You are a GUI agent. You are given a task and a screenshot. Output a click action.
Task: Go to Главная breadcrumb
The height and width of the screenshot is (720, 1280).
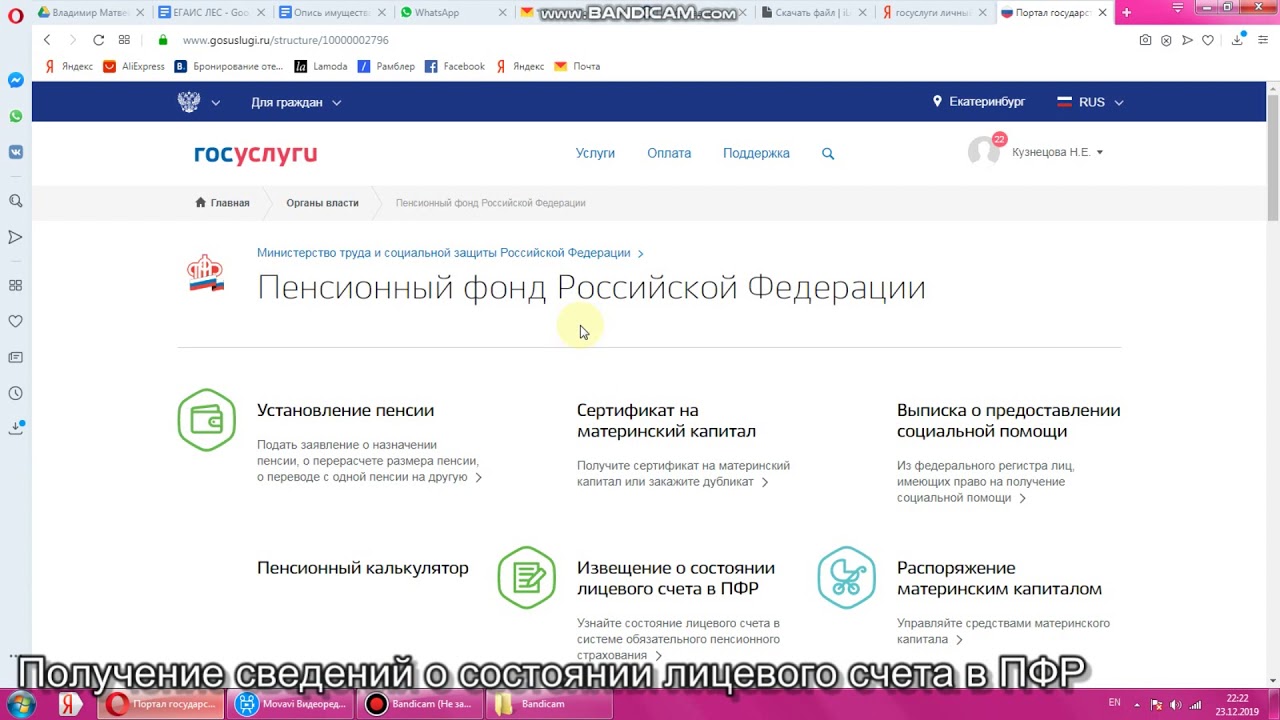[x=222, y=203]
